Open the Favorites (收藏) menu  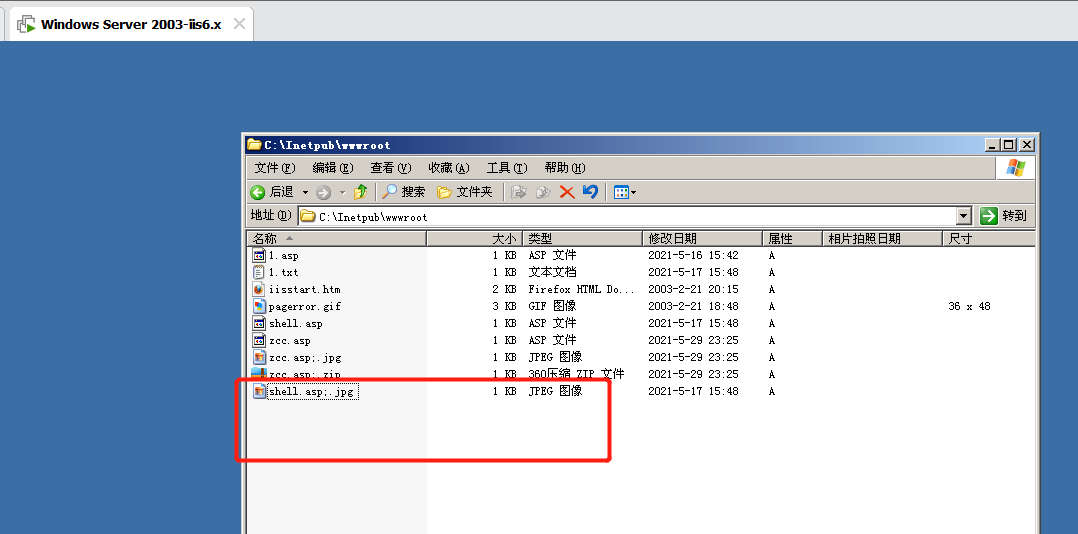point(449,168)
